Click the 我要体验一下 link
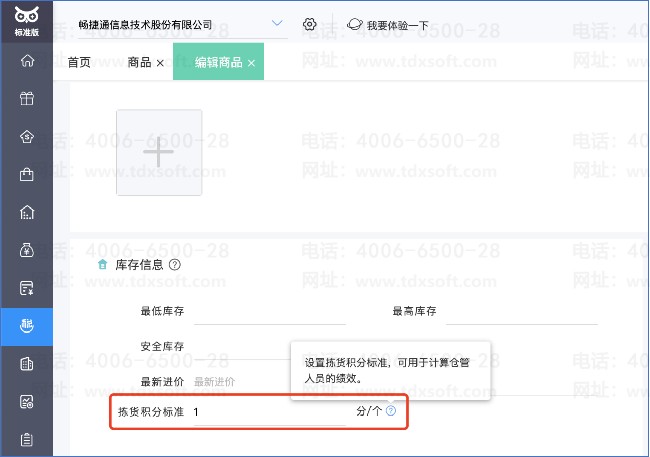This screenshot has height=457, width=650. 390,24
